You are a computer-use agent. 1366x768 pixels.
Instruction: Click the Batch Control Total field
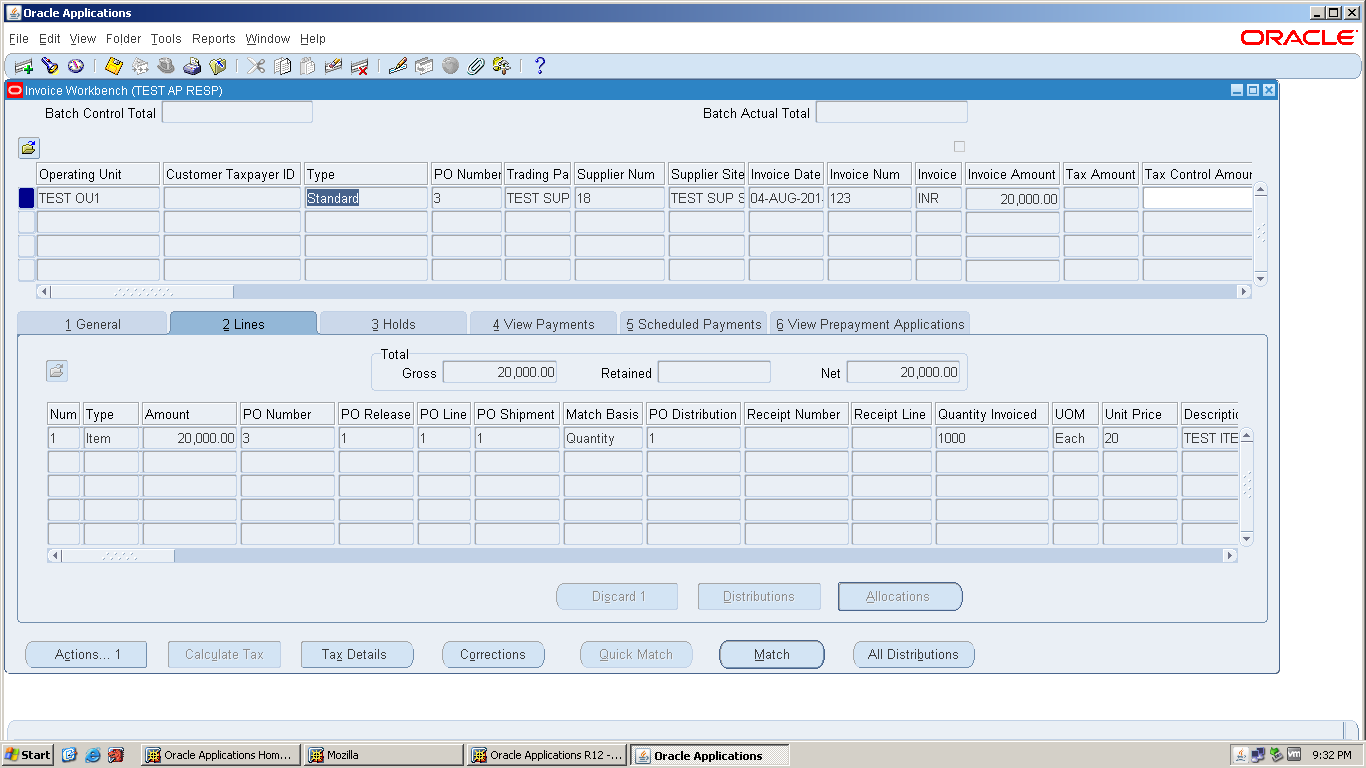click(x=237, y=113)
